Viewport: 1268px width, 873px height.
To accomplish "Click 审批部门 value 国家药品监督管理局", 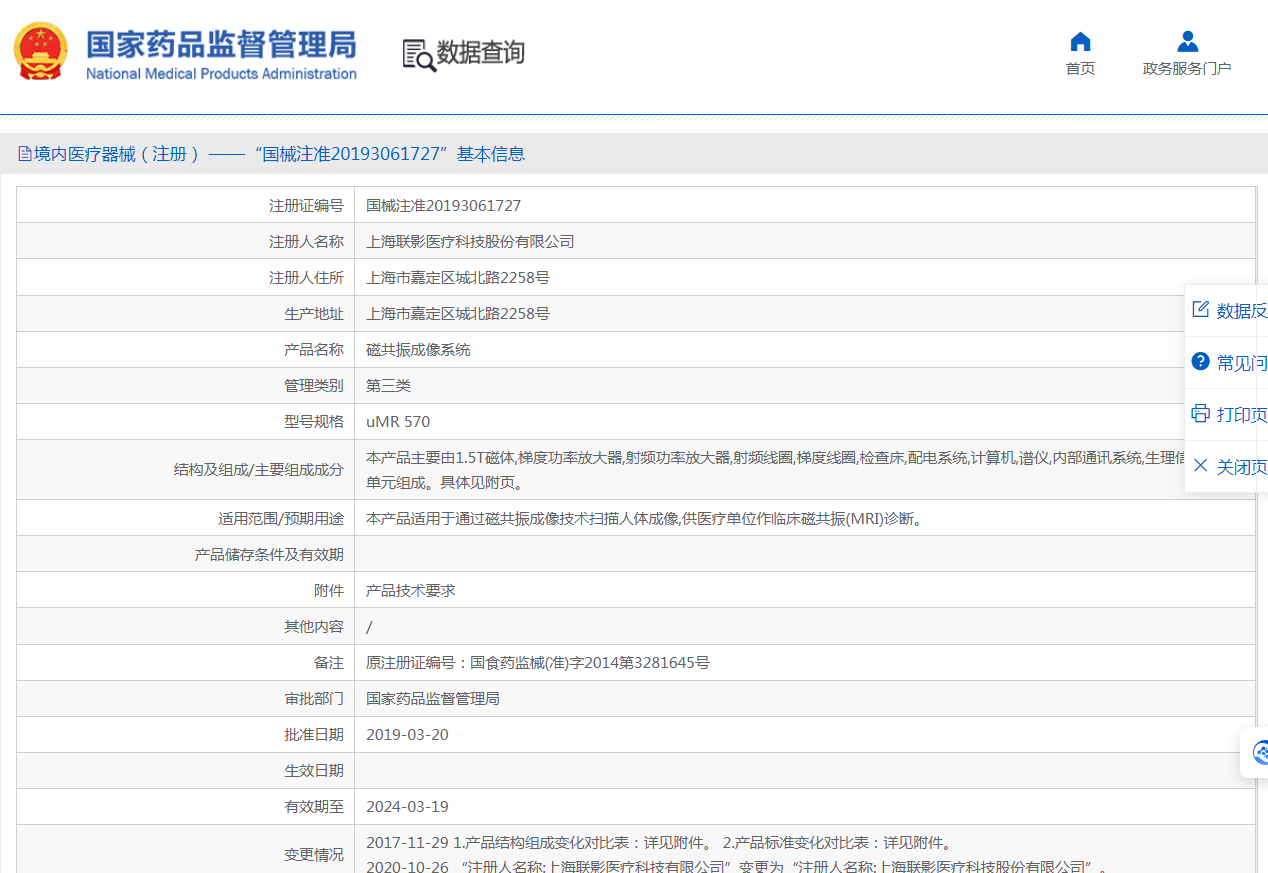I will pos(433,698).
